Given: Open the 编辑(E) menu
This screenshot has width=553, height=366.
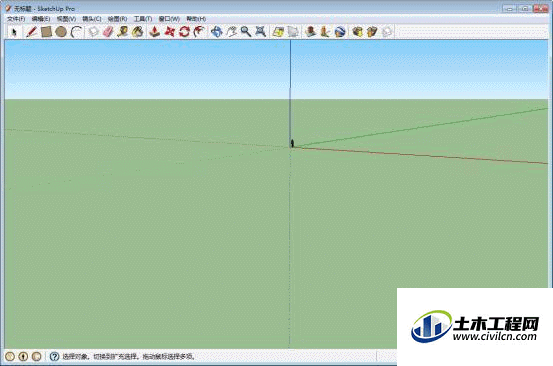Looking at the screenshot, I should click(41, 19).
